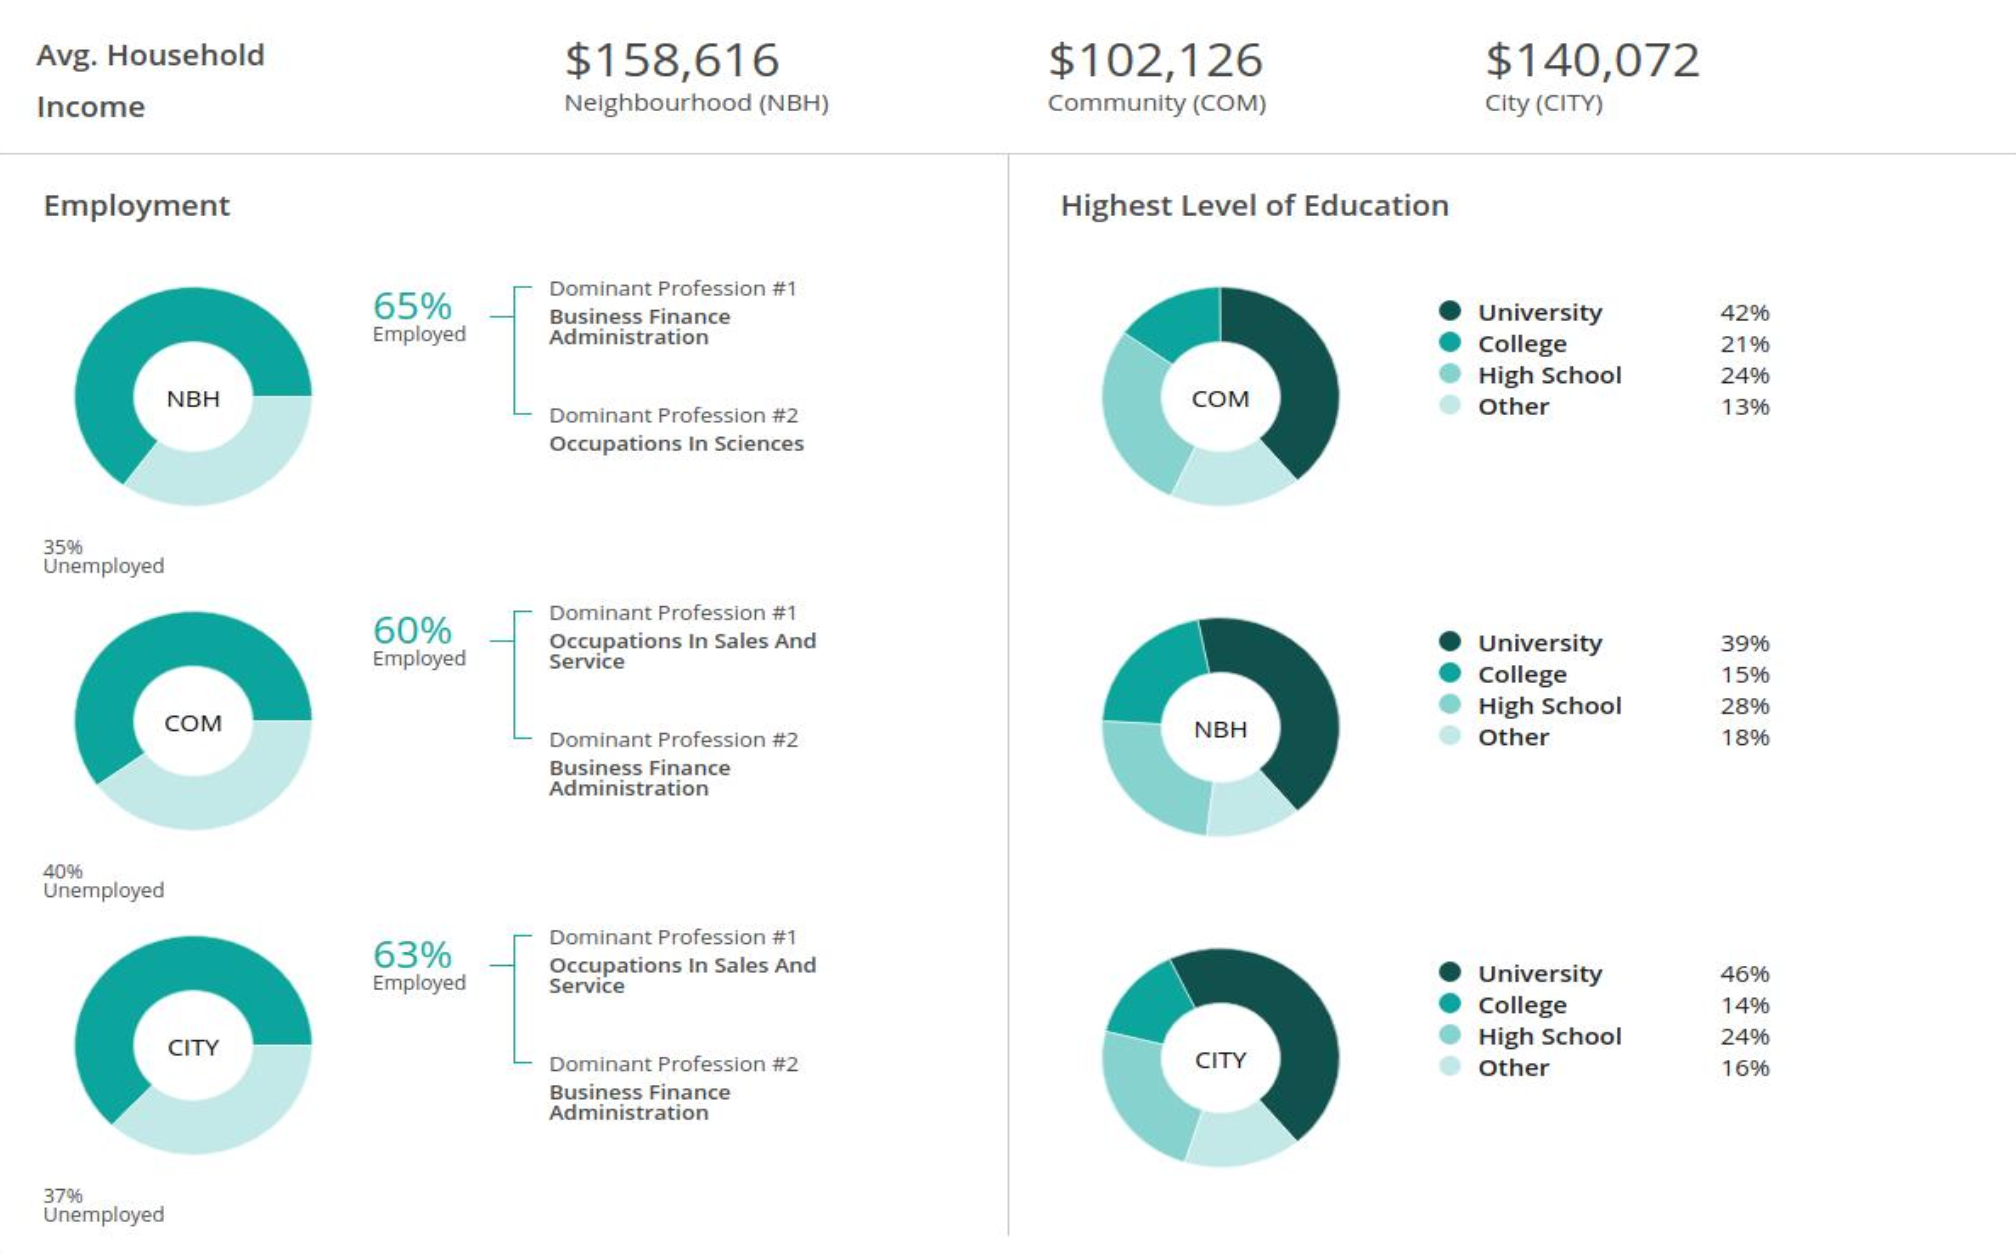2016x1254 pixels.
Task: Click the 65% Employed figure
Action: [413, 306]
